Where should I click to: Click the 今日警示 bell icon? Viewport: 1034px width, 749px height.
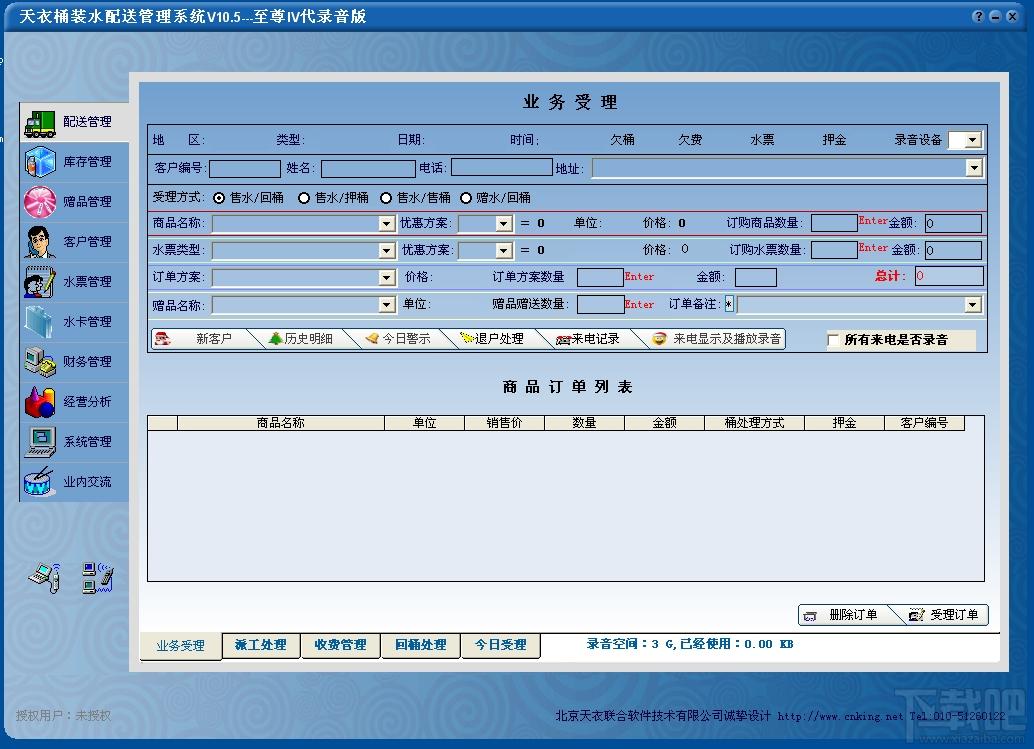pos(373,339)
